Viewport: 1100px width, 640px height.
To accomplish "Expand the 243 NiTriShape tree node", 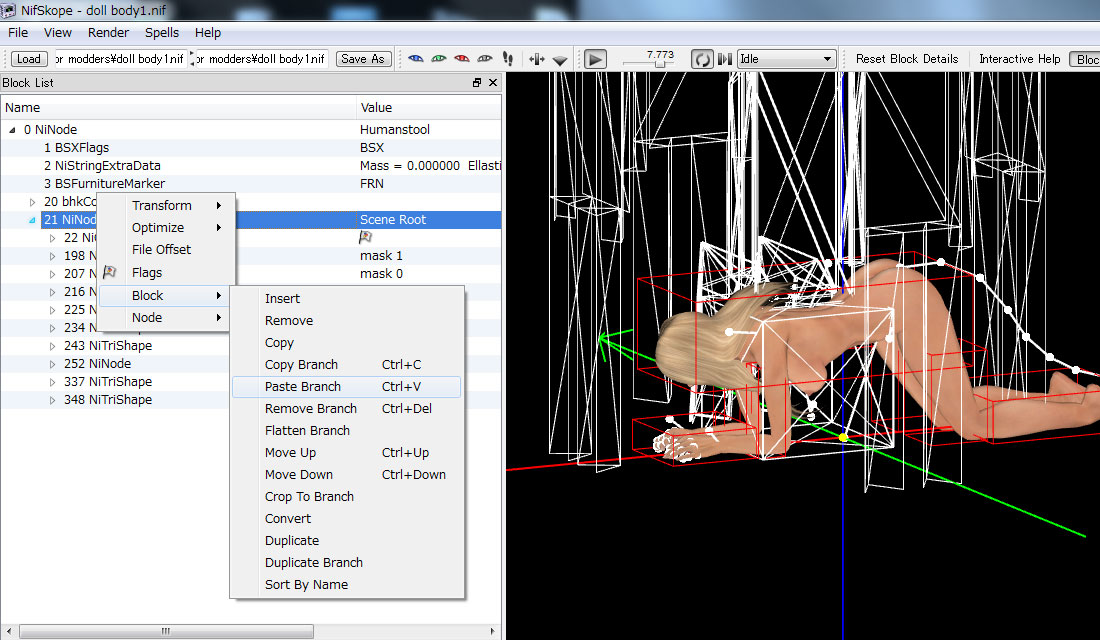I will [x=53, y=346].
